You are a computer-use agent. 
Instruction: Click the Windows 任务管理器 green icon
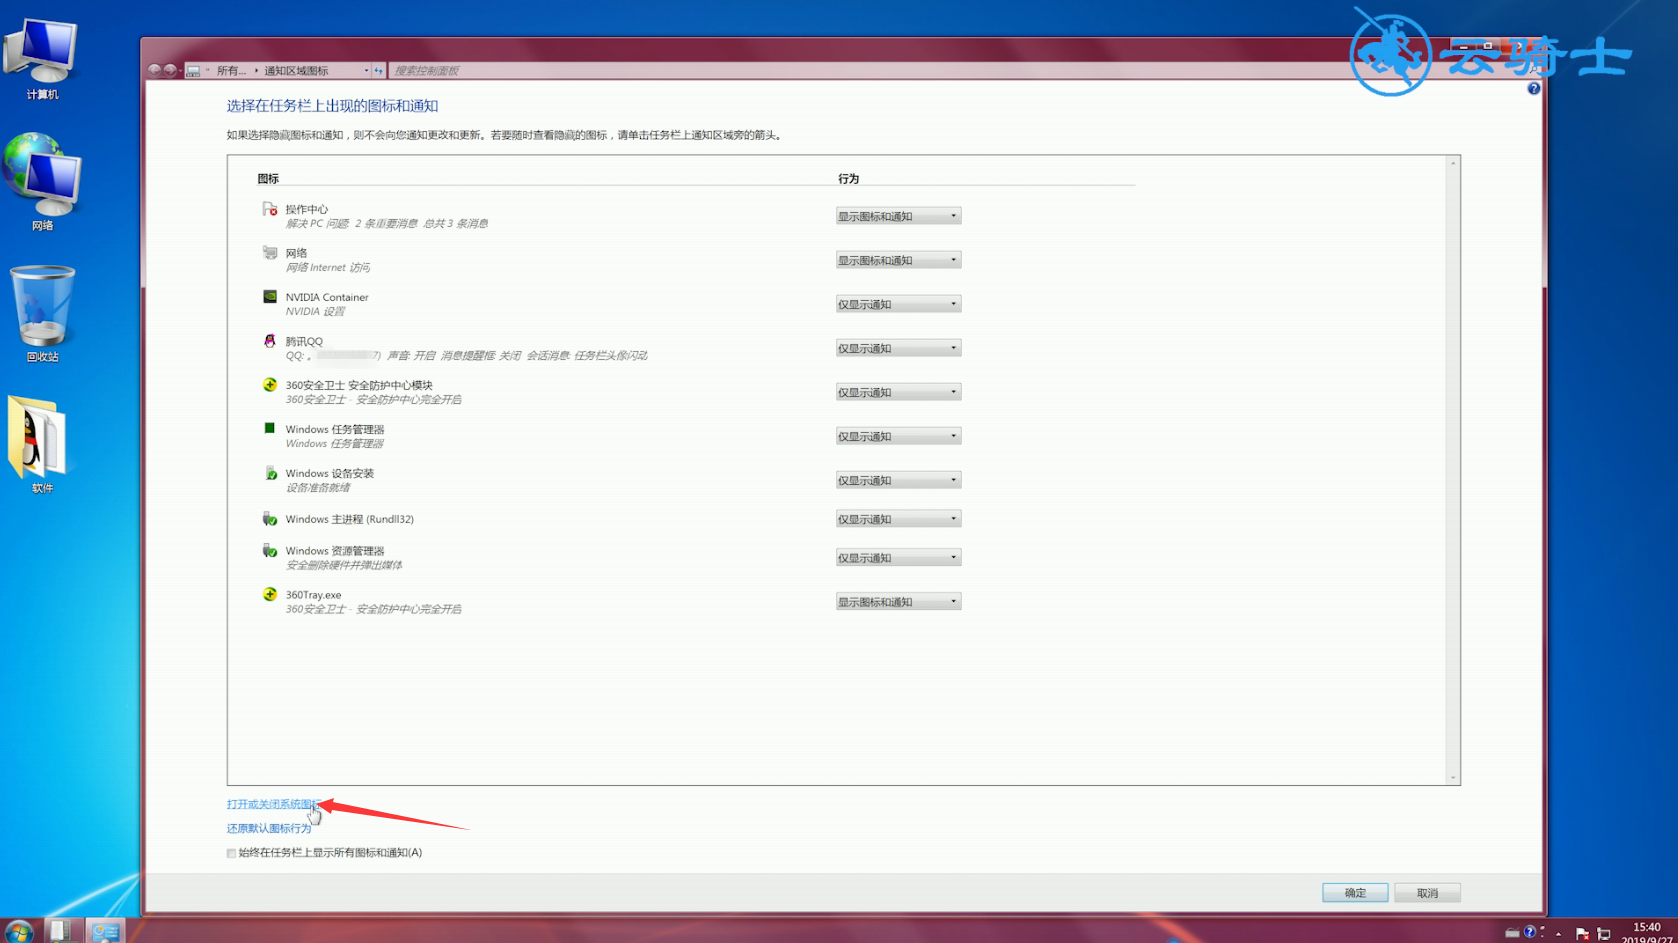270,429
